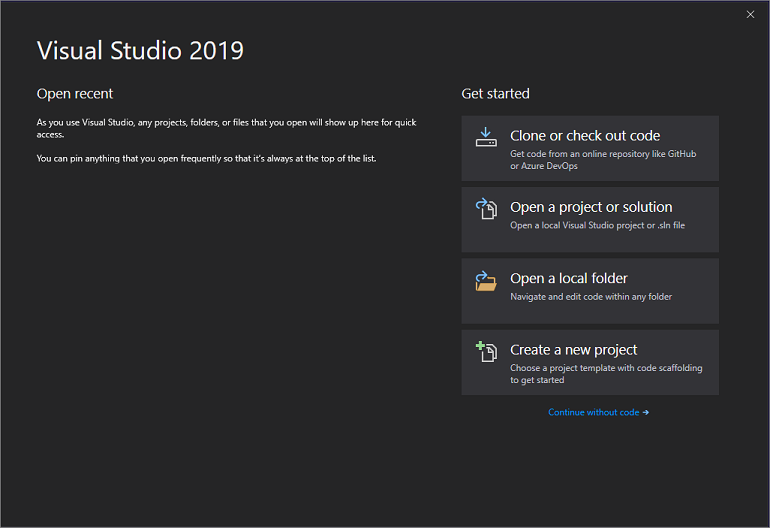Click the open project or solution icon
Image resolution: width=770 pixels, height=528 pixels.
tap(486, 209)
